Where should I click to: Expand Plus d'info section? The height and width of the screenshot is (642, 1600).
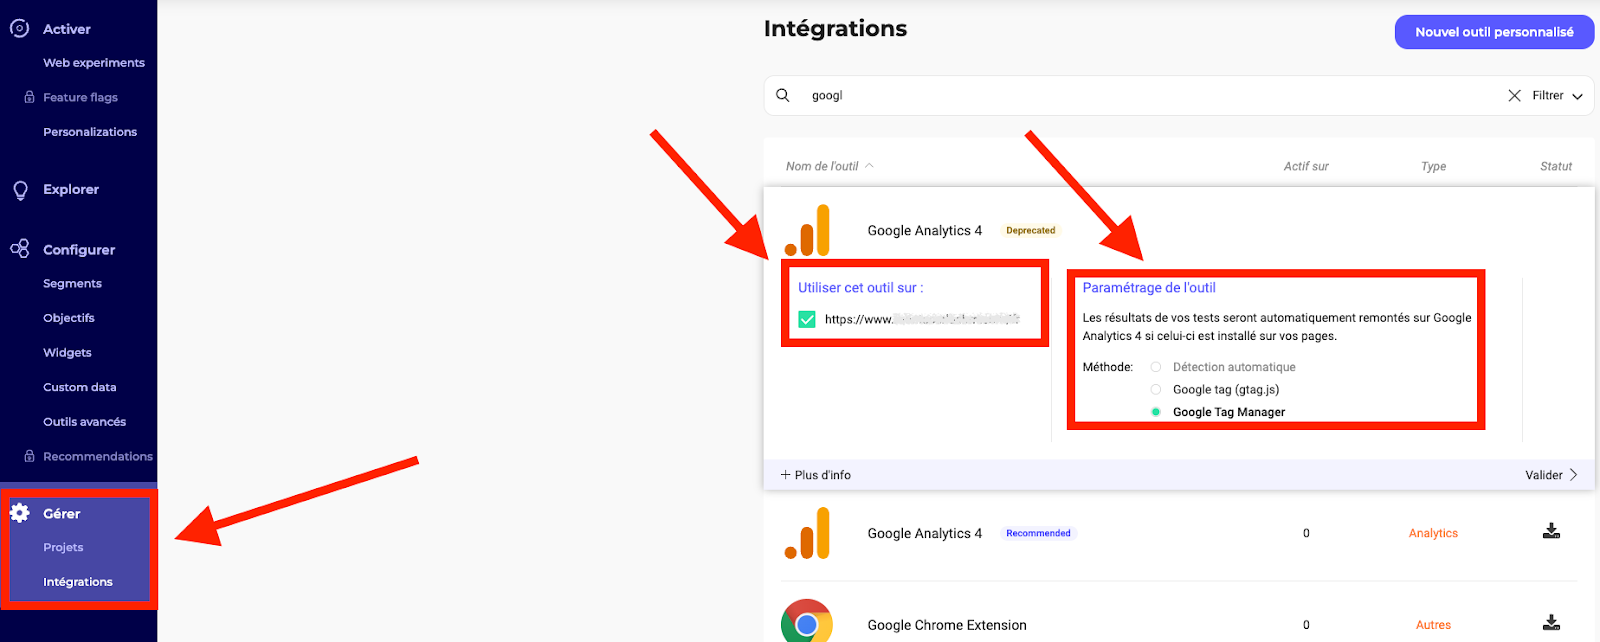(x=815, y=475)
